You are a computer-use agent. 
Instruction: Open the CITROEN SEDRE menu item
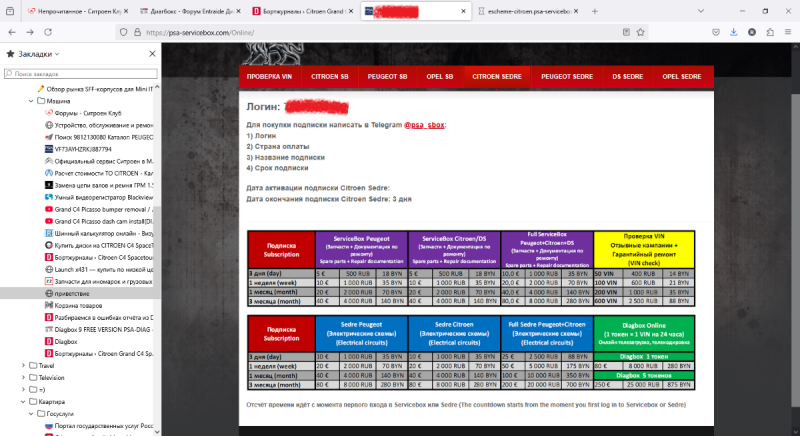click(494, 76)
